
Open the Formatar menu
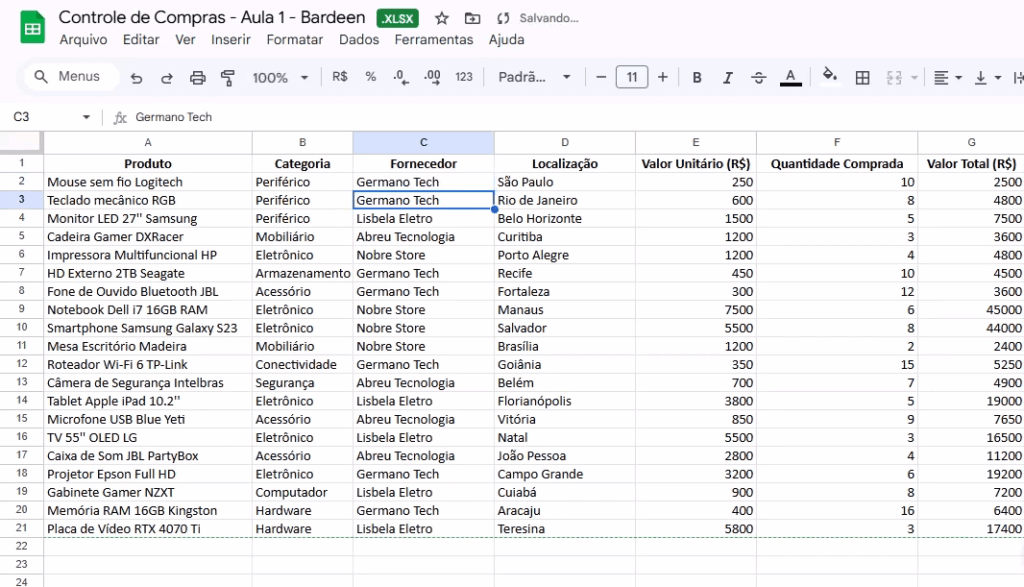tap(295, 40)
